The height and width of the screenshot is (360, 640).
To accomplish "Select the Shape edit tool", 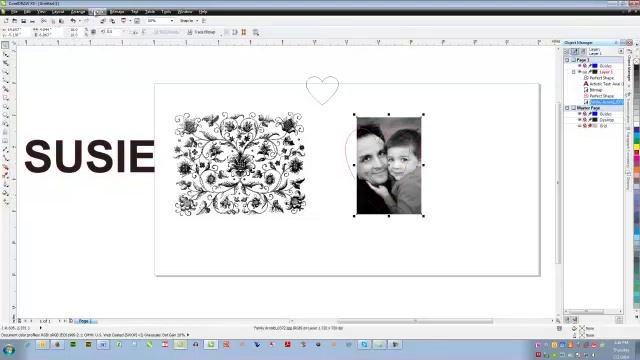I will tap(5, 54).
